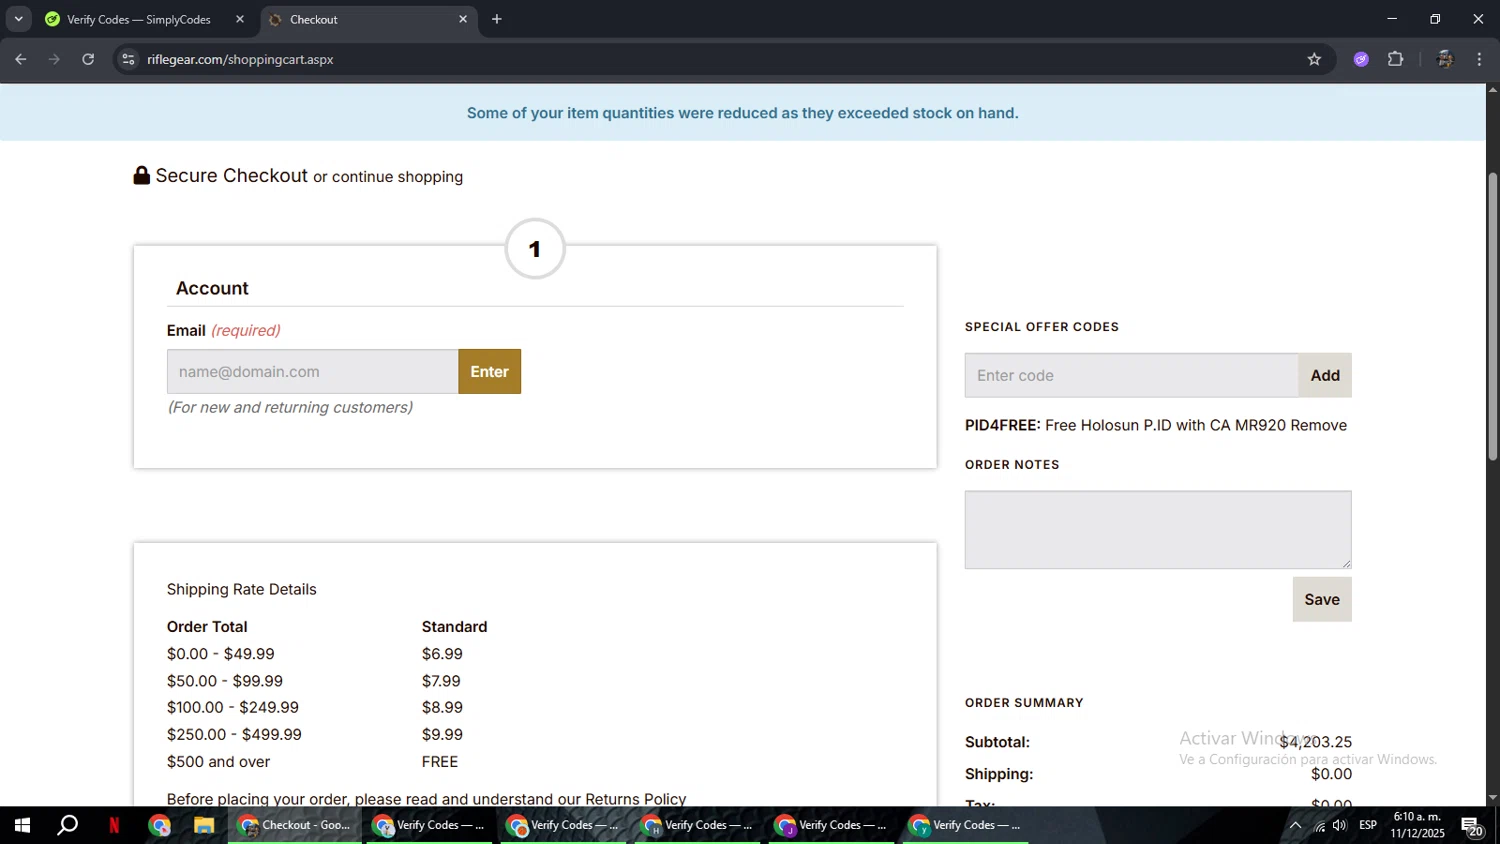
Task: Click the gold Enter button
Action: click(490, 371)
